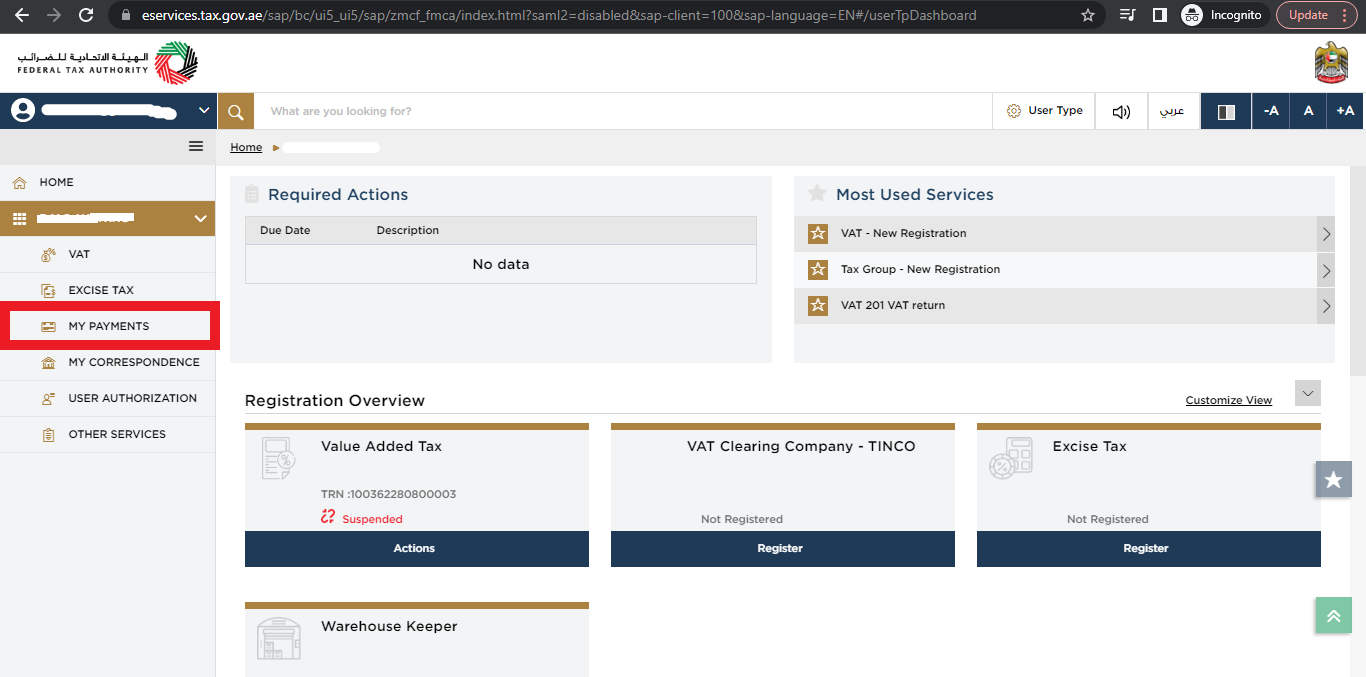The height and width of the screenshot is (677, 1366).
Task: Click the My Correspondence building icon
Action: 48,362
